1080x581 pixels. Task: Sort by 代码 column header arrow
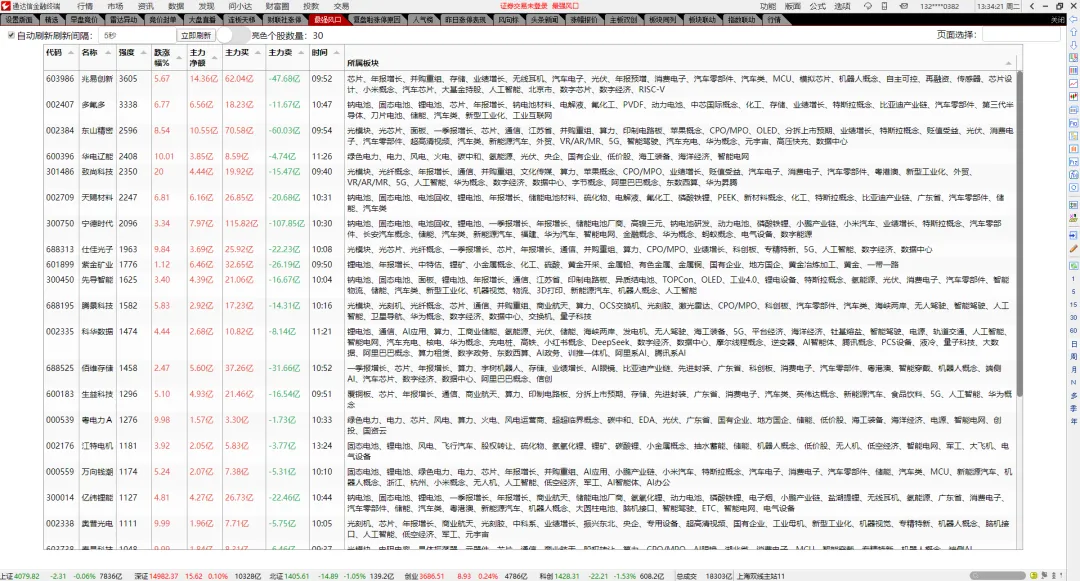[x=71, y=53]
